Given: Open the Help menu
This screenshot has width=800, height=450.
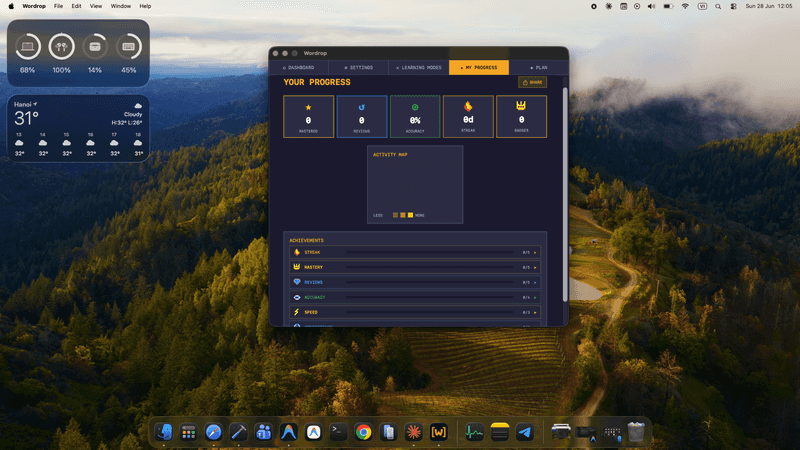Looking at the screenshot, I should click(145, 6).
